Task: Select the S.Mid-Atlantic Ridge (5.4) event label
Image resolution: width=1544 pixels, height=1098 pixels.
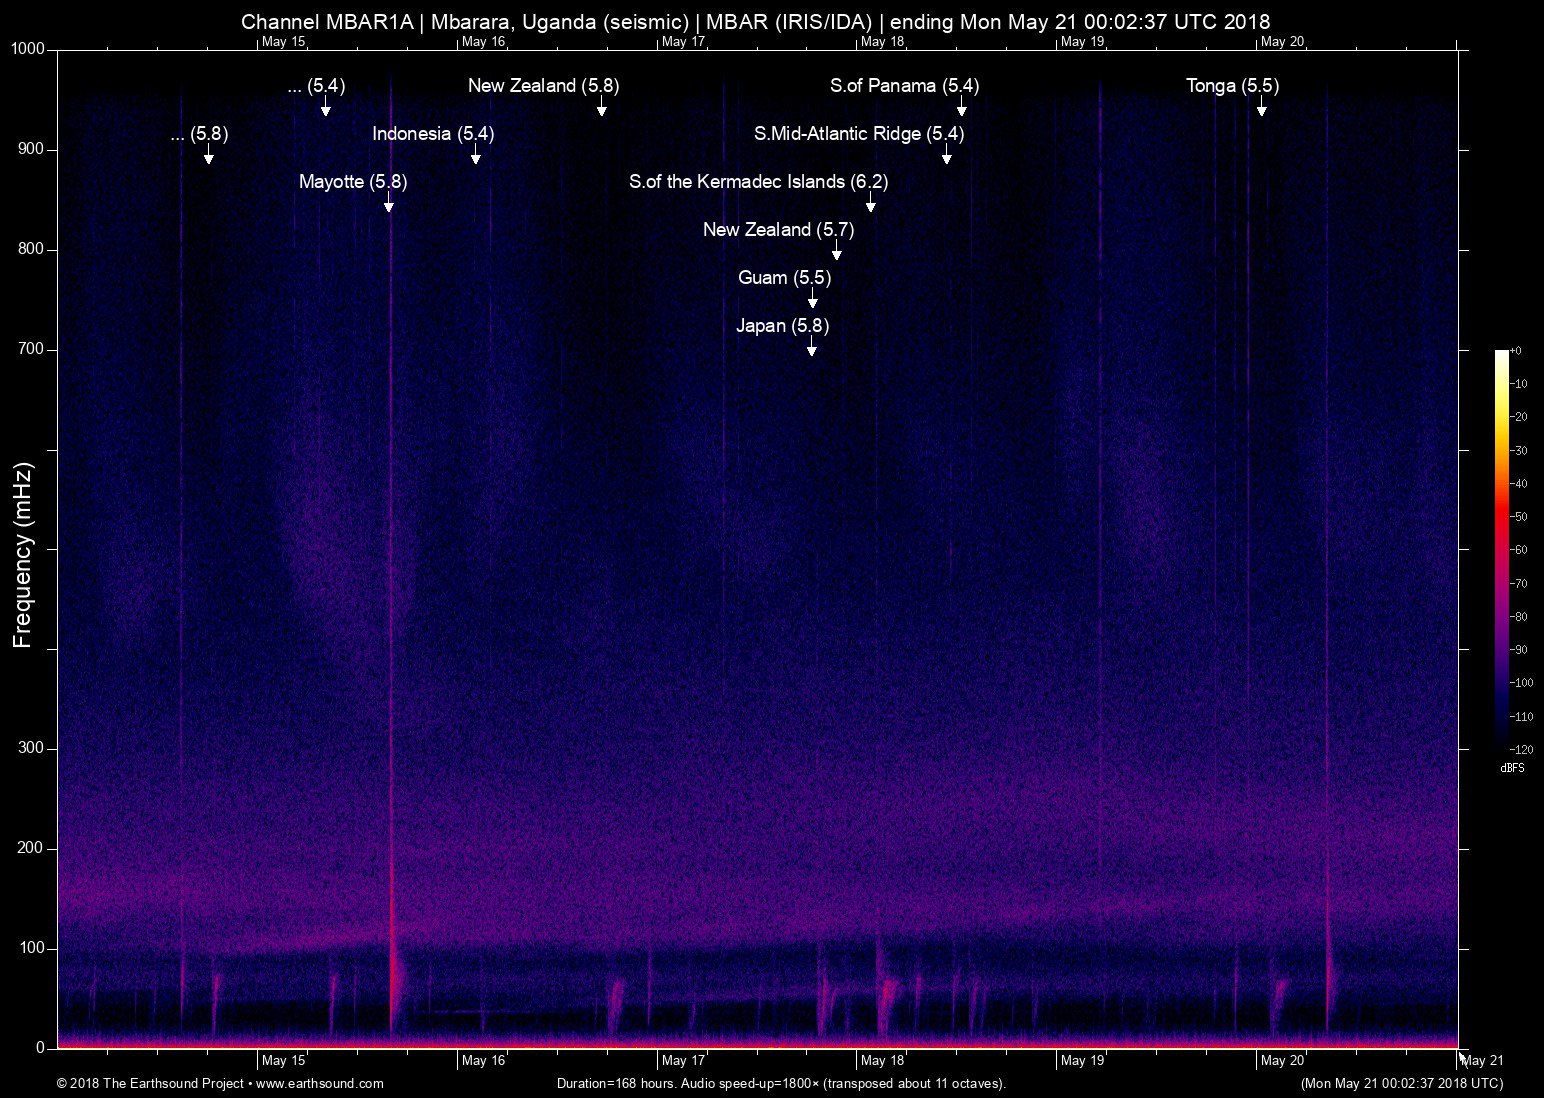Action: [859, 134]
